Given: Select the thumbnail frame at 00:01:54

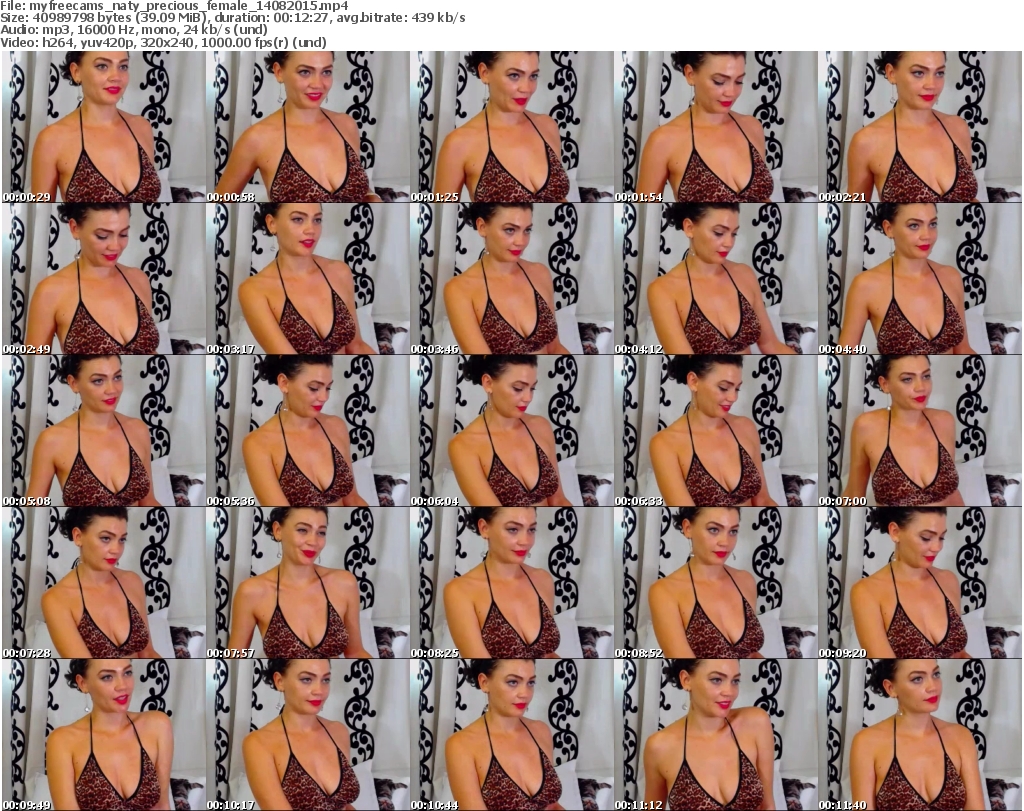Looking at the screenshot, I should point(716,127).
